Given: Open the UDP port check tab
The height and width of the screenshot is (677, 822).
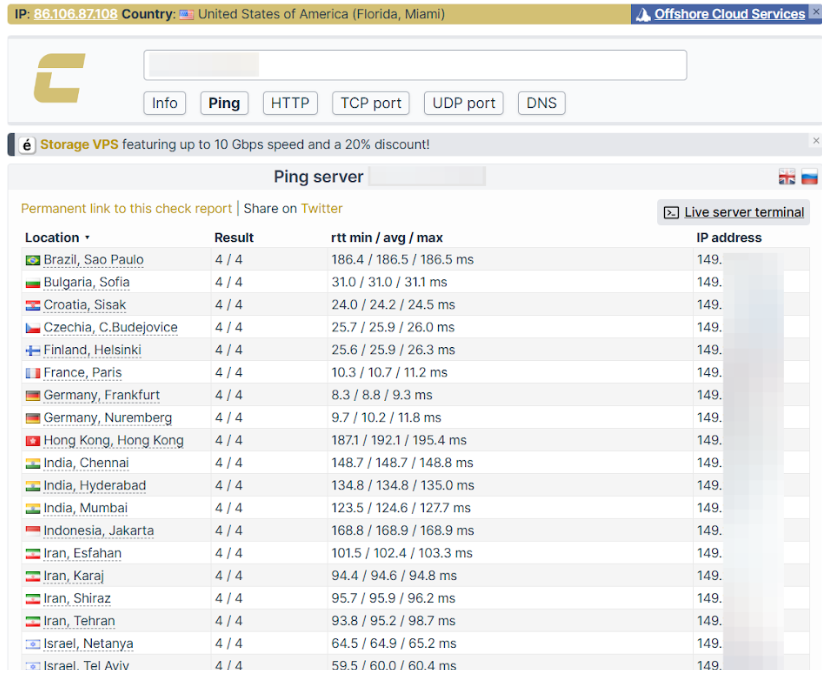Looking at the screenshot, I should (463, 103).
